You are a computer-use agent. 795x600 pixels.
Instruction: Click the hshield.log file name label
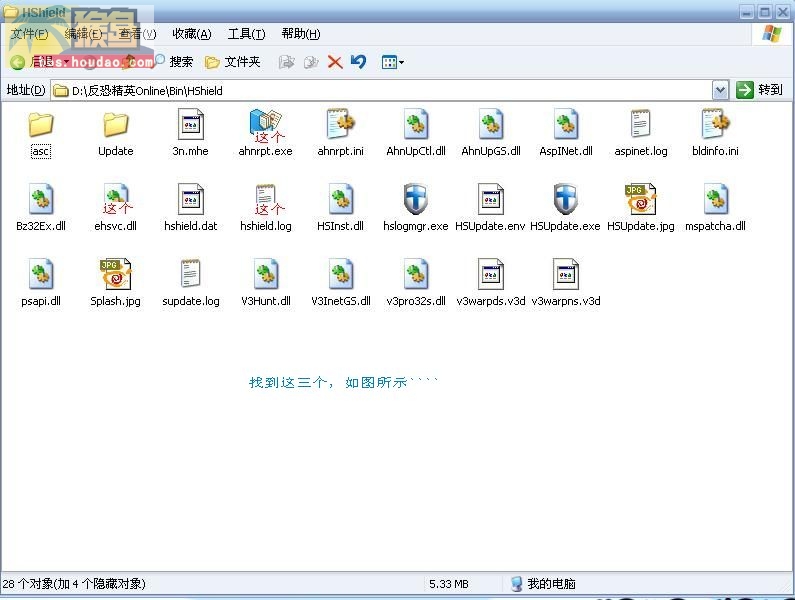[266, 226]
